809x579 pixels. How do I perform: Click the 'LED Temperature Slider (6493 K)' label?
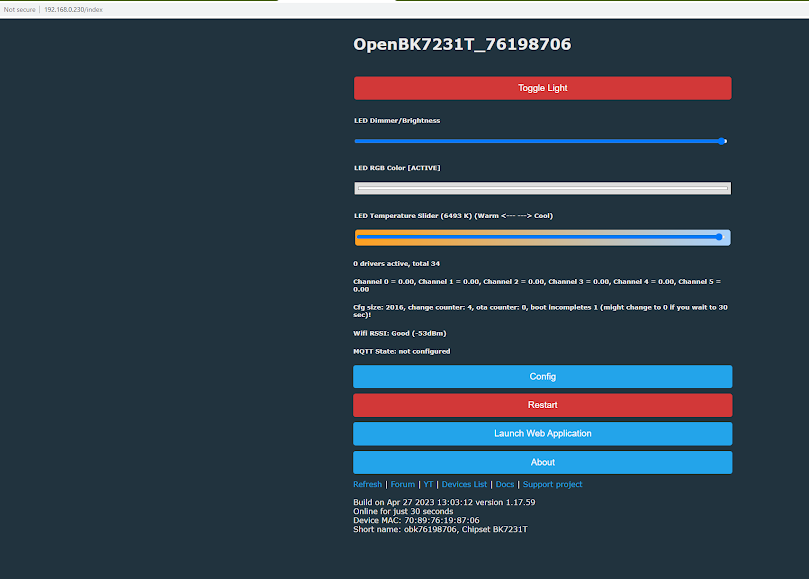coord(453,216)
